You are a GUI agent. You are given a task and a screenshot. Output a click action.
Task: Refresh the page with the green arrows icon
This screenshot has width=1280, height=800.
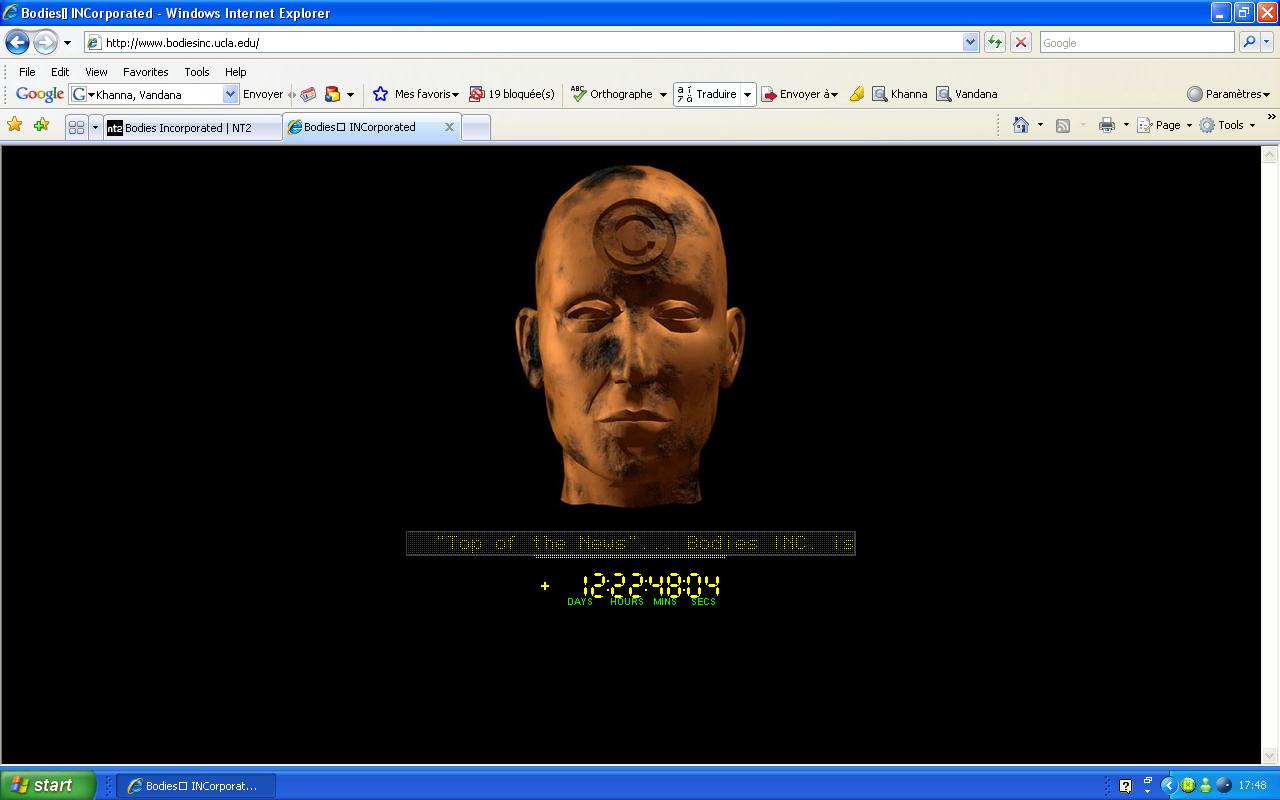point(994,43)
